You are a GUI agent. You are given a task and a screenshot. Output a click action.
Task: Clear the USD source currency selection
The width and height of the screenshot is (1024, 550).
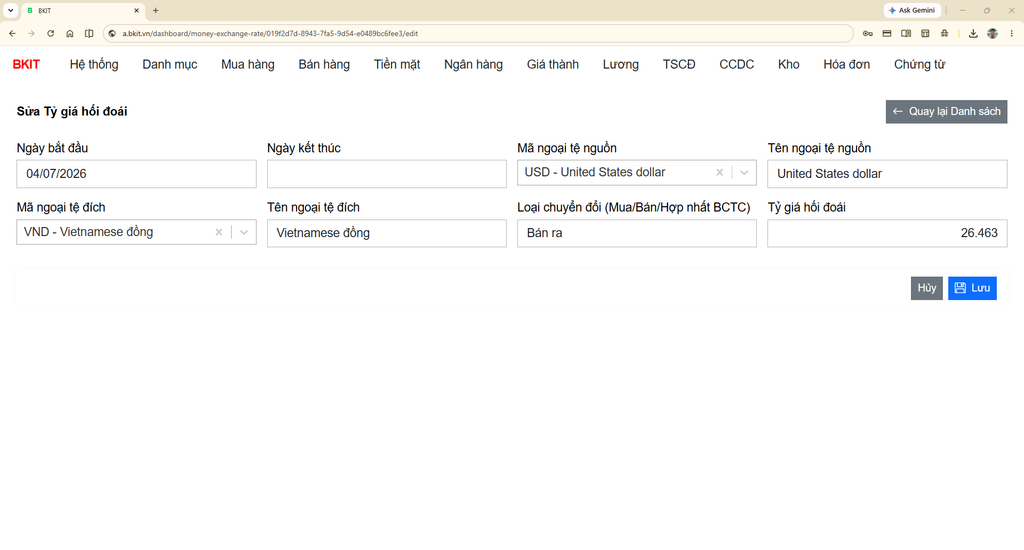click(x=720, y=172)
